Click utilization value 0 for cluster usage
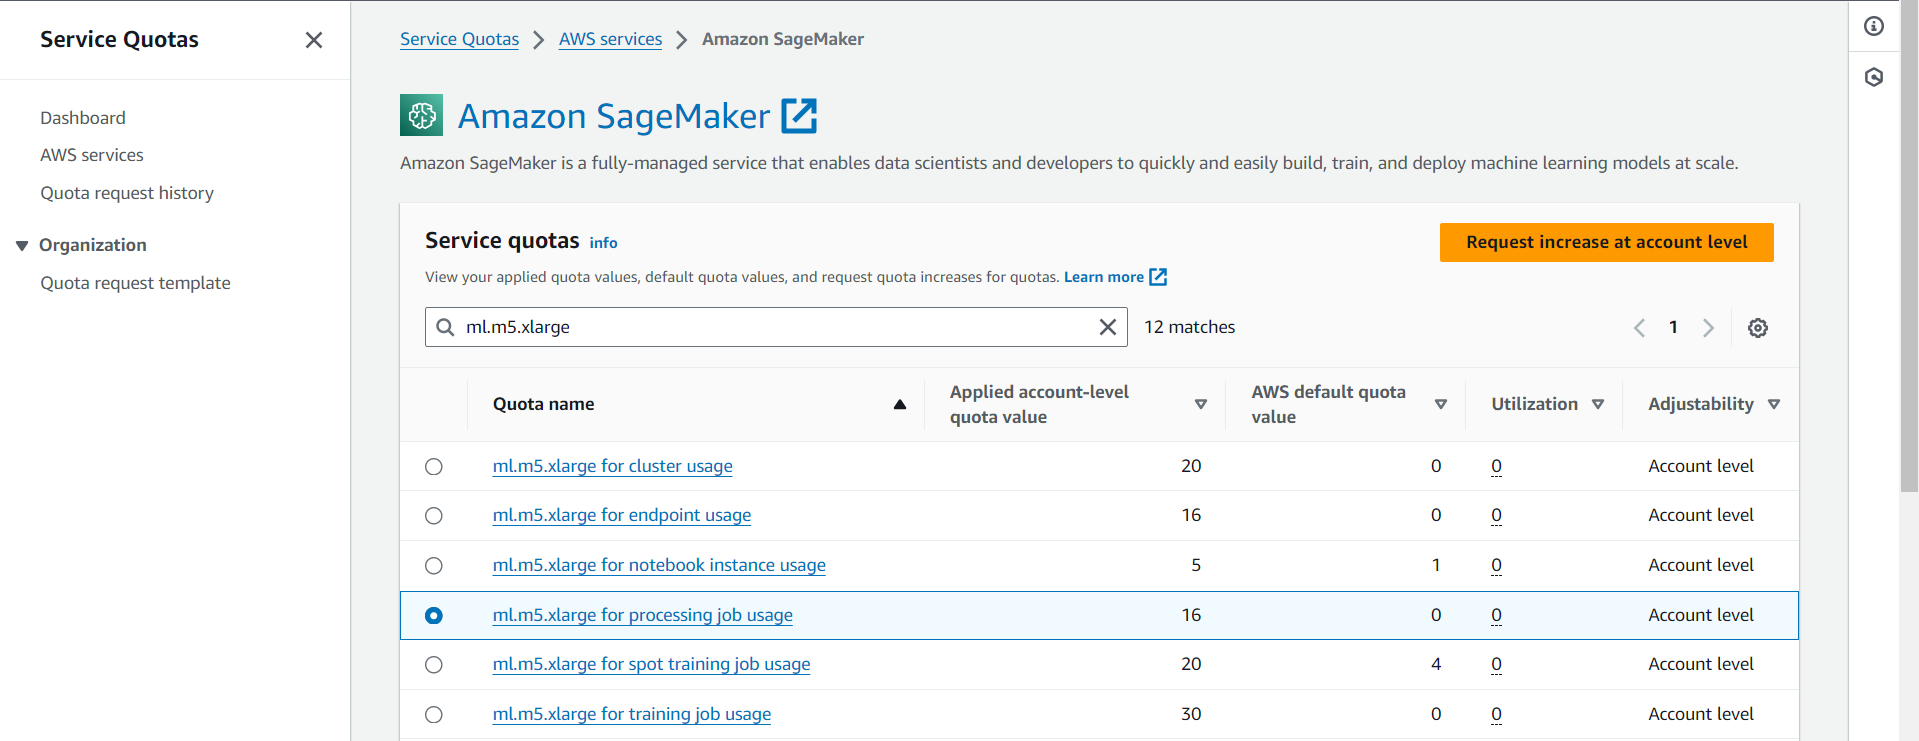The height and width of the screenshot is (741, 1919). point(1496,466)
